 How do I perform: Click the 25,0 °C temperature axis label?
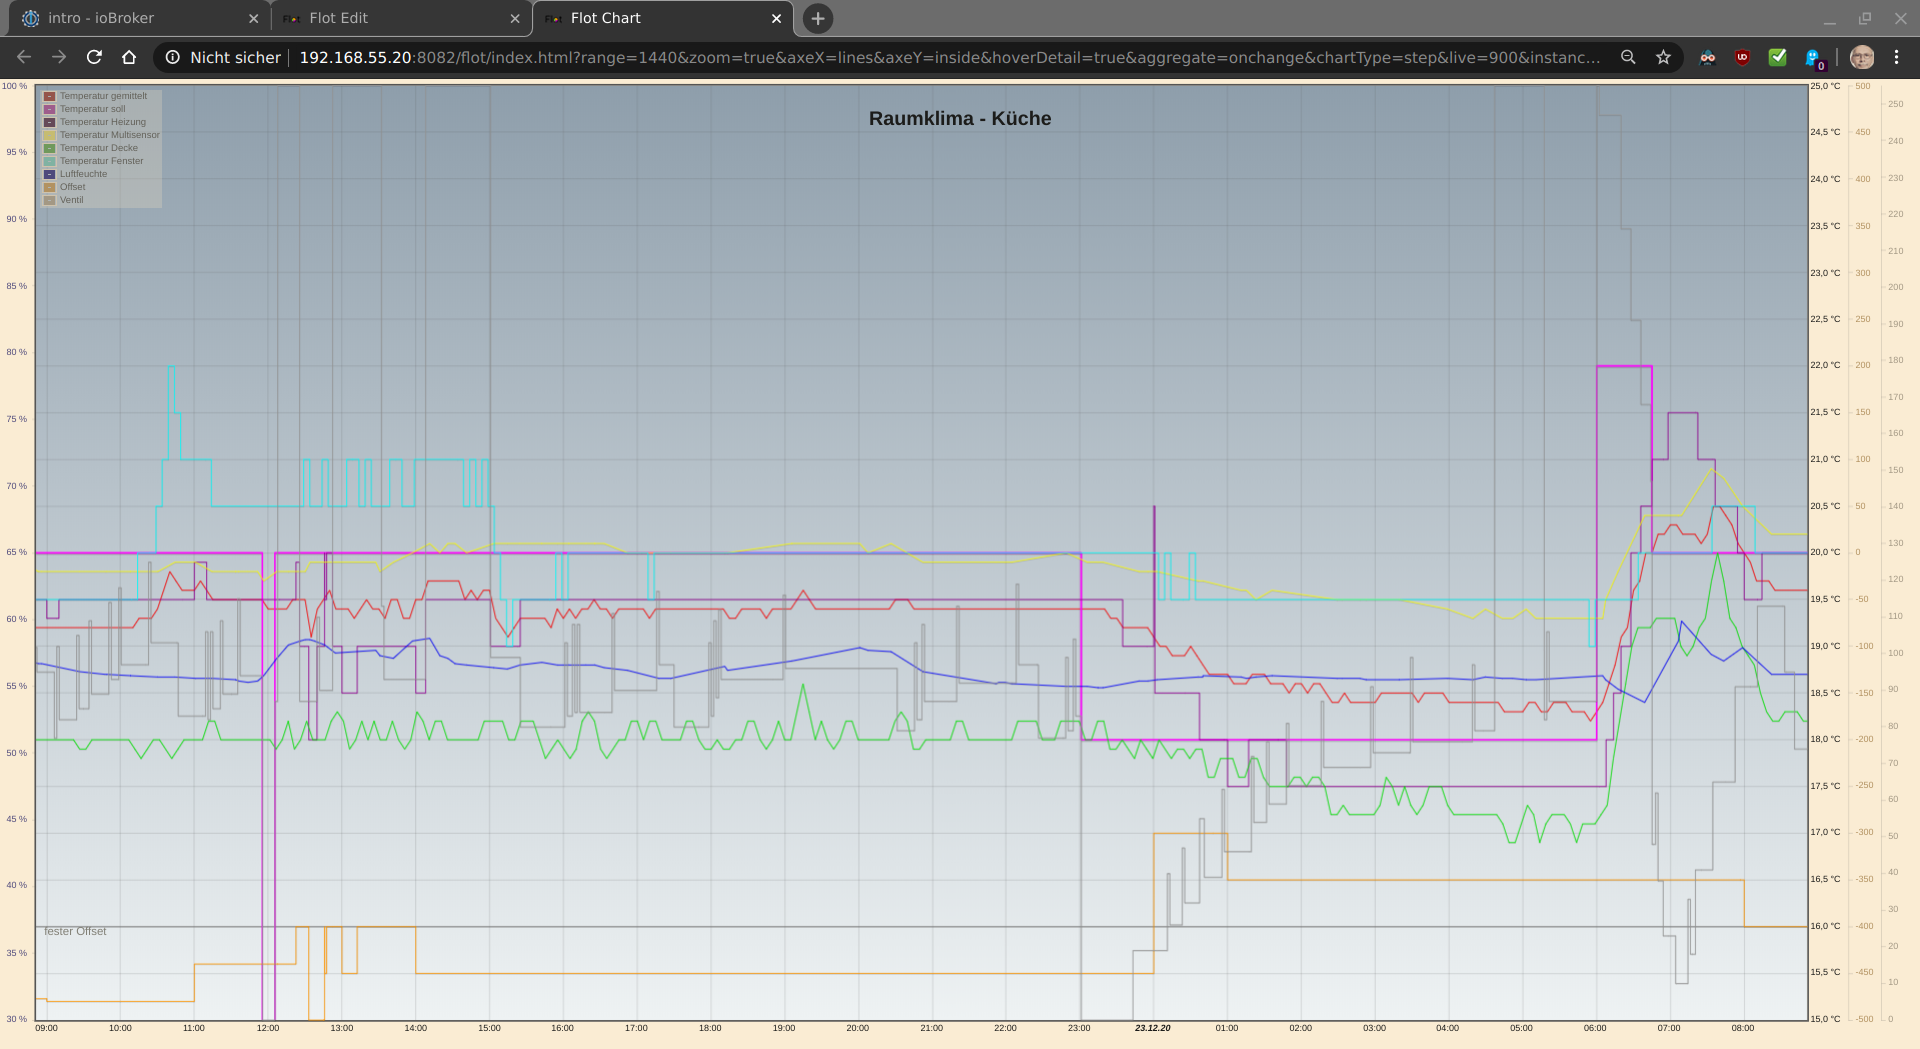[x=1825, y=86]
